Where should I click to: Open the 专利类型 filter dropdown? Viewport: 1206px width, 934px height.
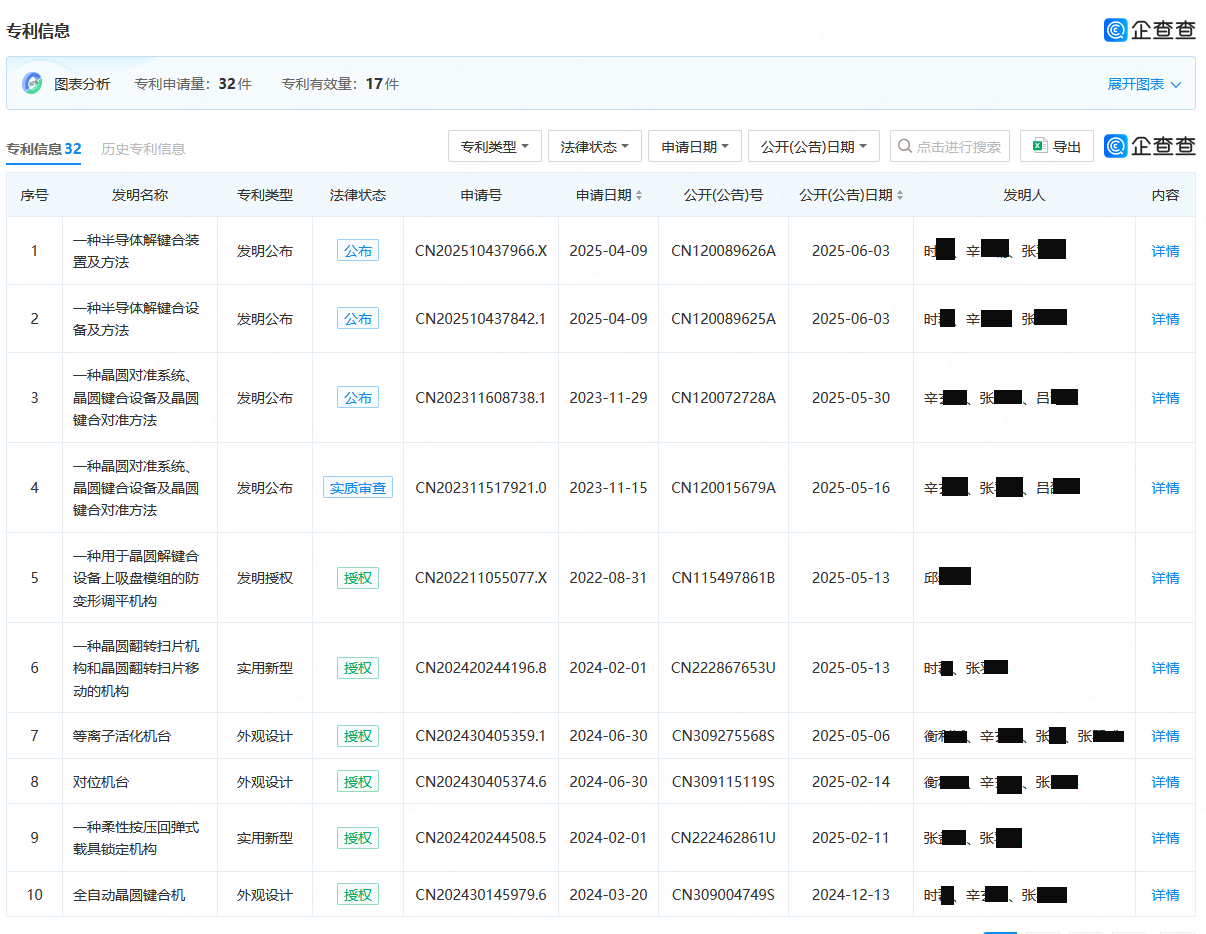(x=495, y=146)
